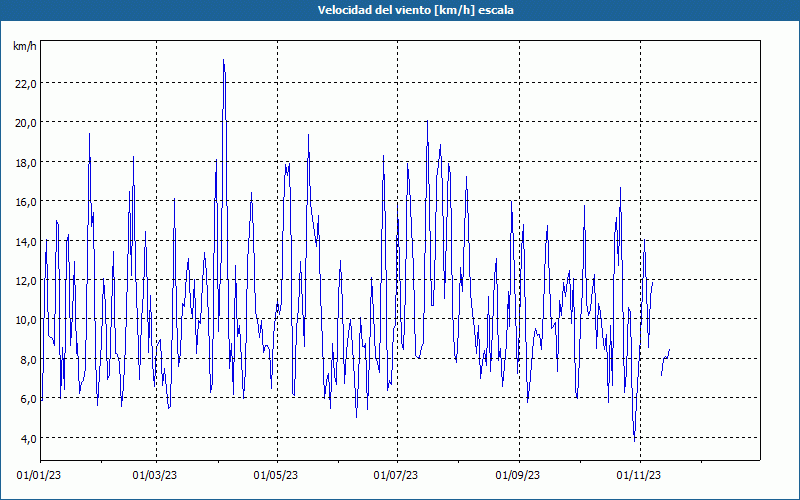The width and height of the screenshot is (800, 500).
Task: Click the highest wind peak above 22 km/h
Action: coord(223,61)
